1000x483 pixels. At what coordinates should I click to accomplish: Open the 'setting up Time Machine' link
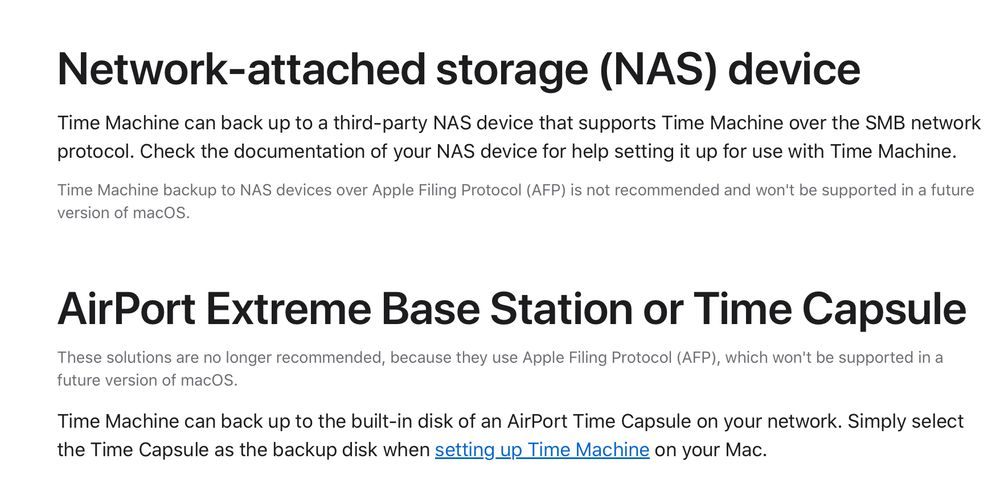click(542, 450)
